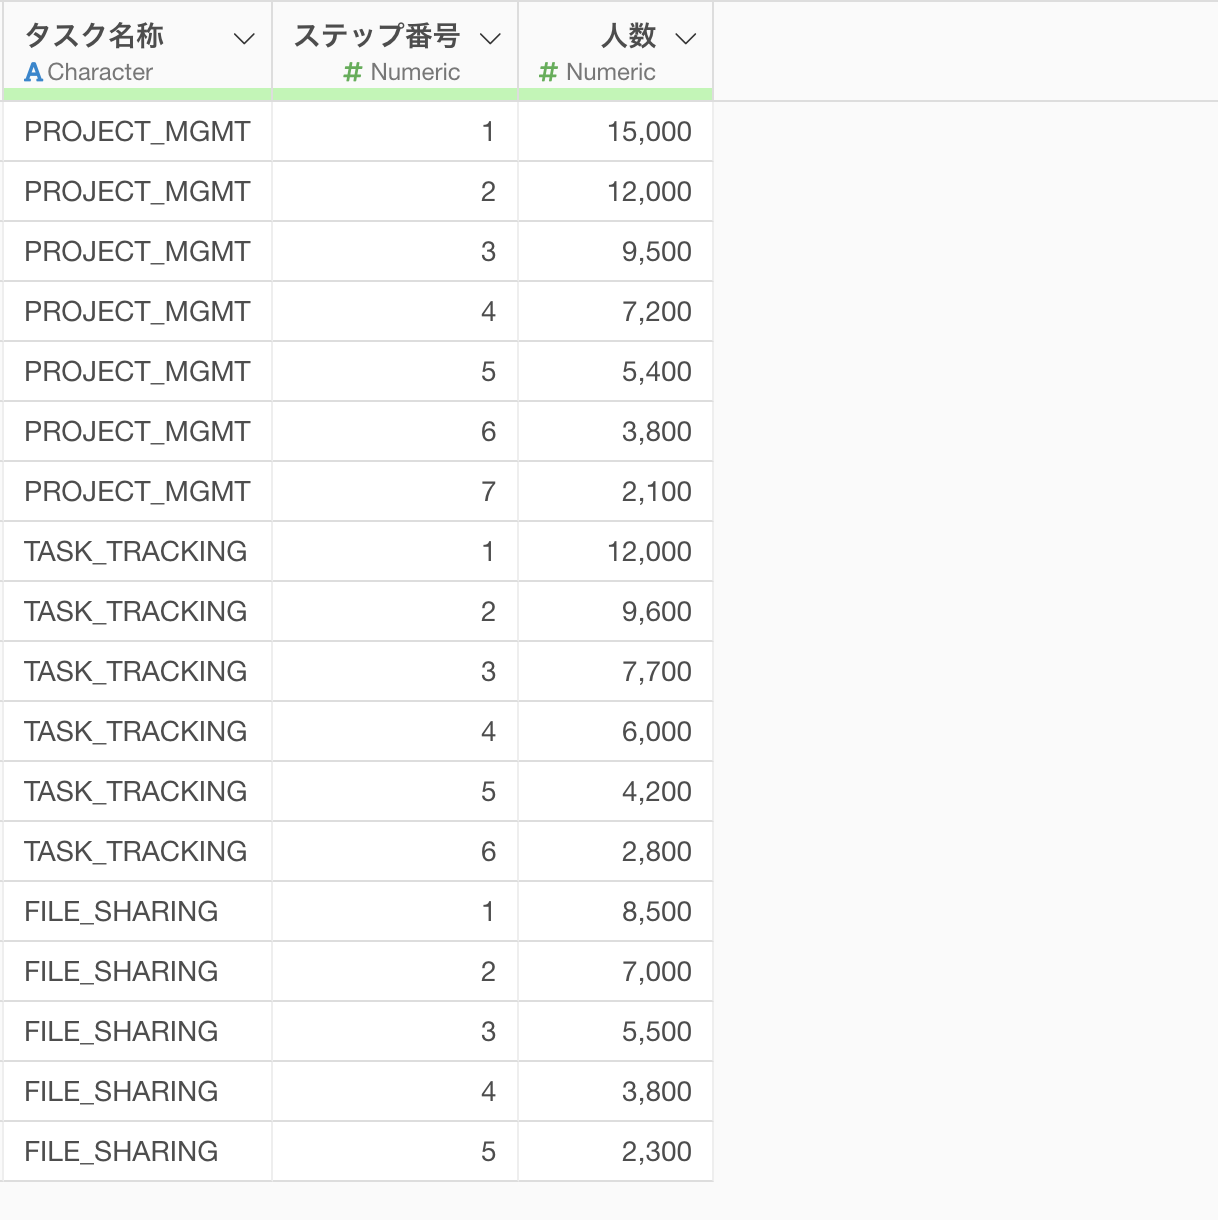Image resolution: width=1218 pixels, height=1220 pixels.
Task: Select TASK_TRACKING cell in the 2,800 row
Action: [137, 851]
